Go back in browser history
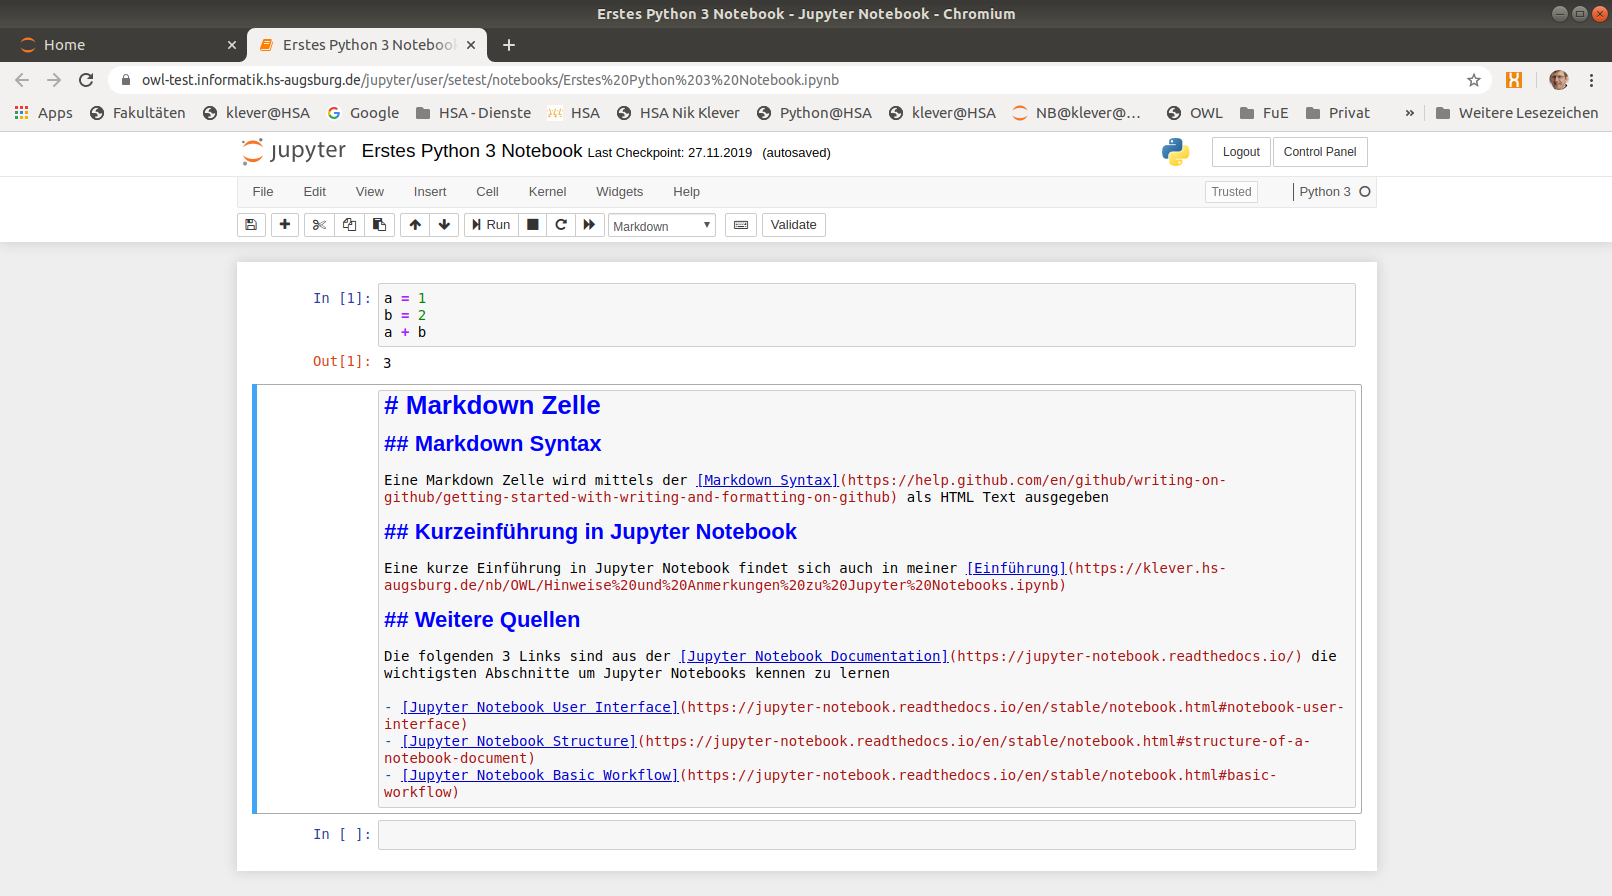 [x=23, y=80]
